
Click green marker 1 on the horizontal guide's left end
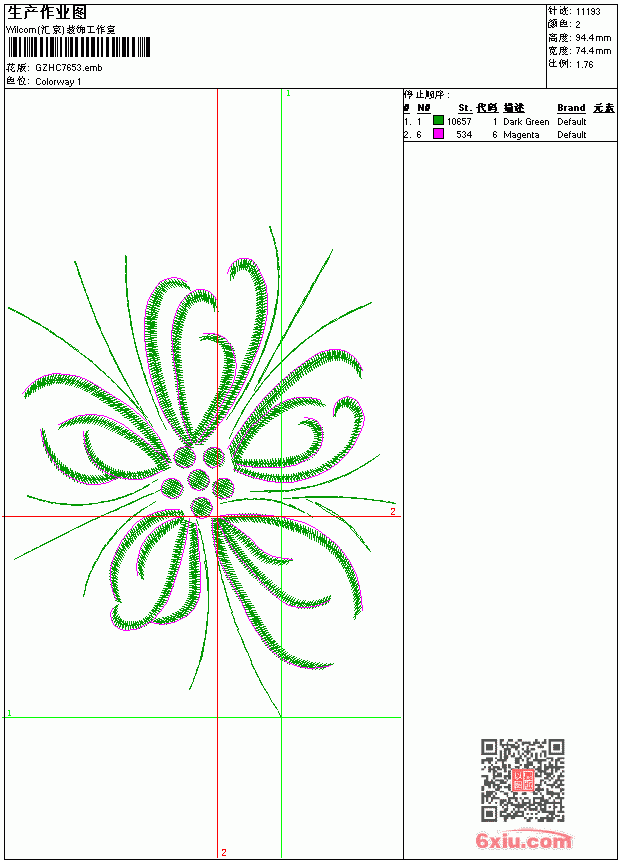pyautogui.click(x=9, y=713)
